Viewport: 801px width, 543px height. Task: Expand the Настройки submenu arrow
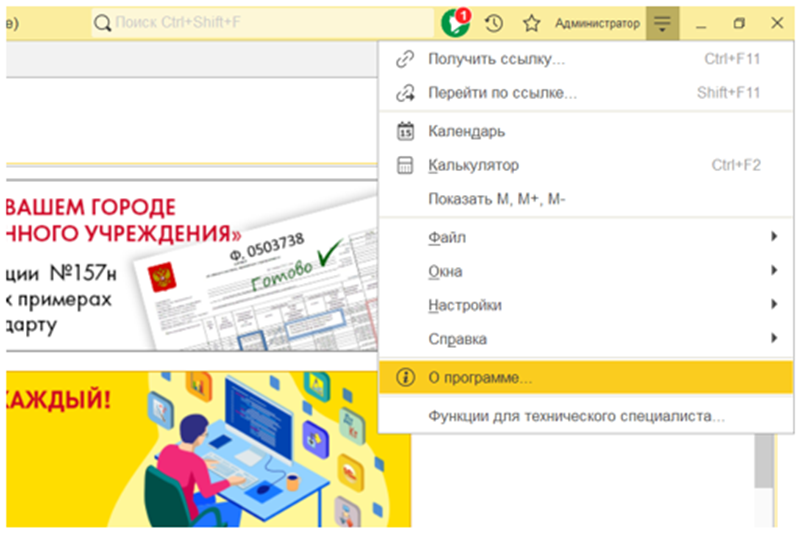point(774,305)
